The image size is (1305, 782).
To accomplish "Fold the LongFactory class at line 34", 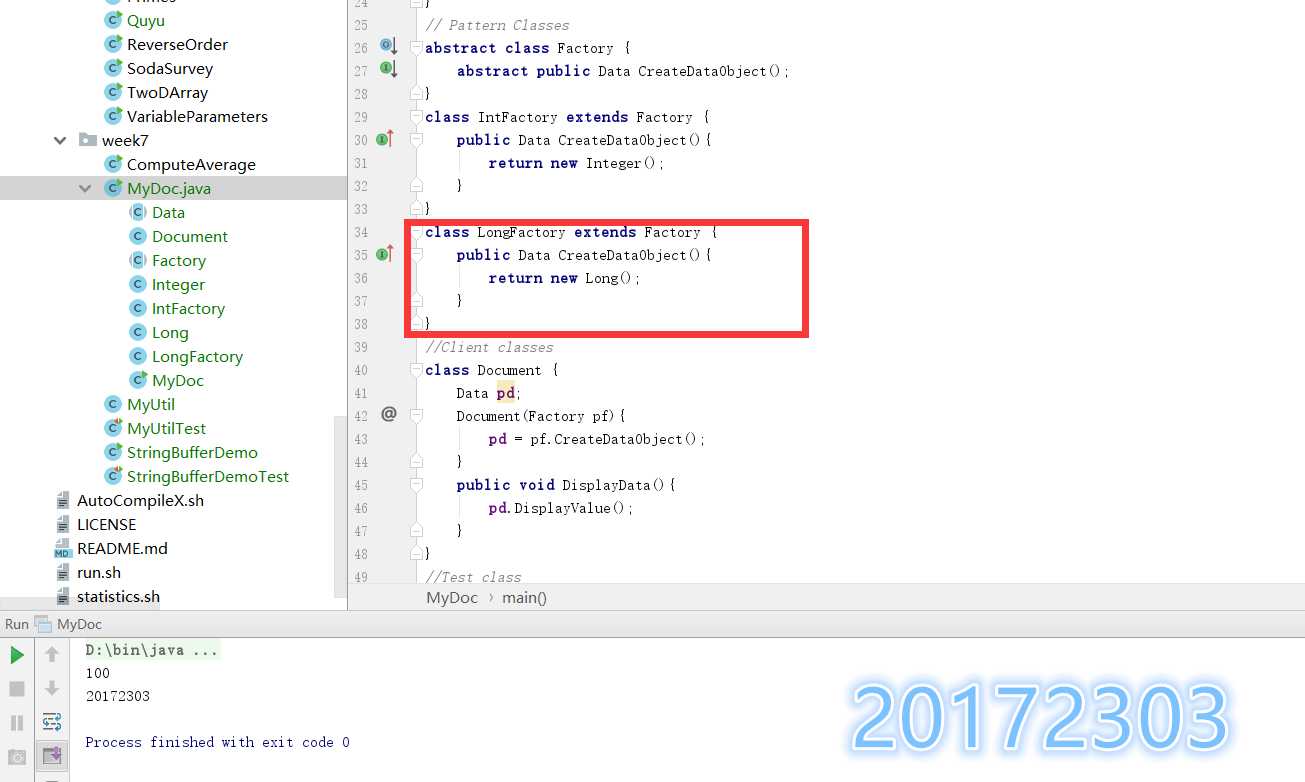I will click(x=417, y=231).
